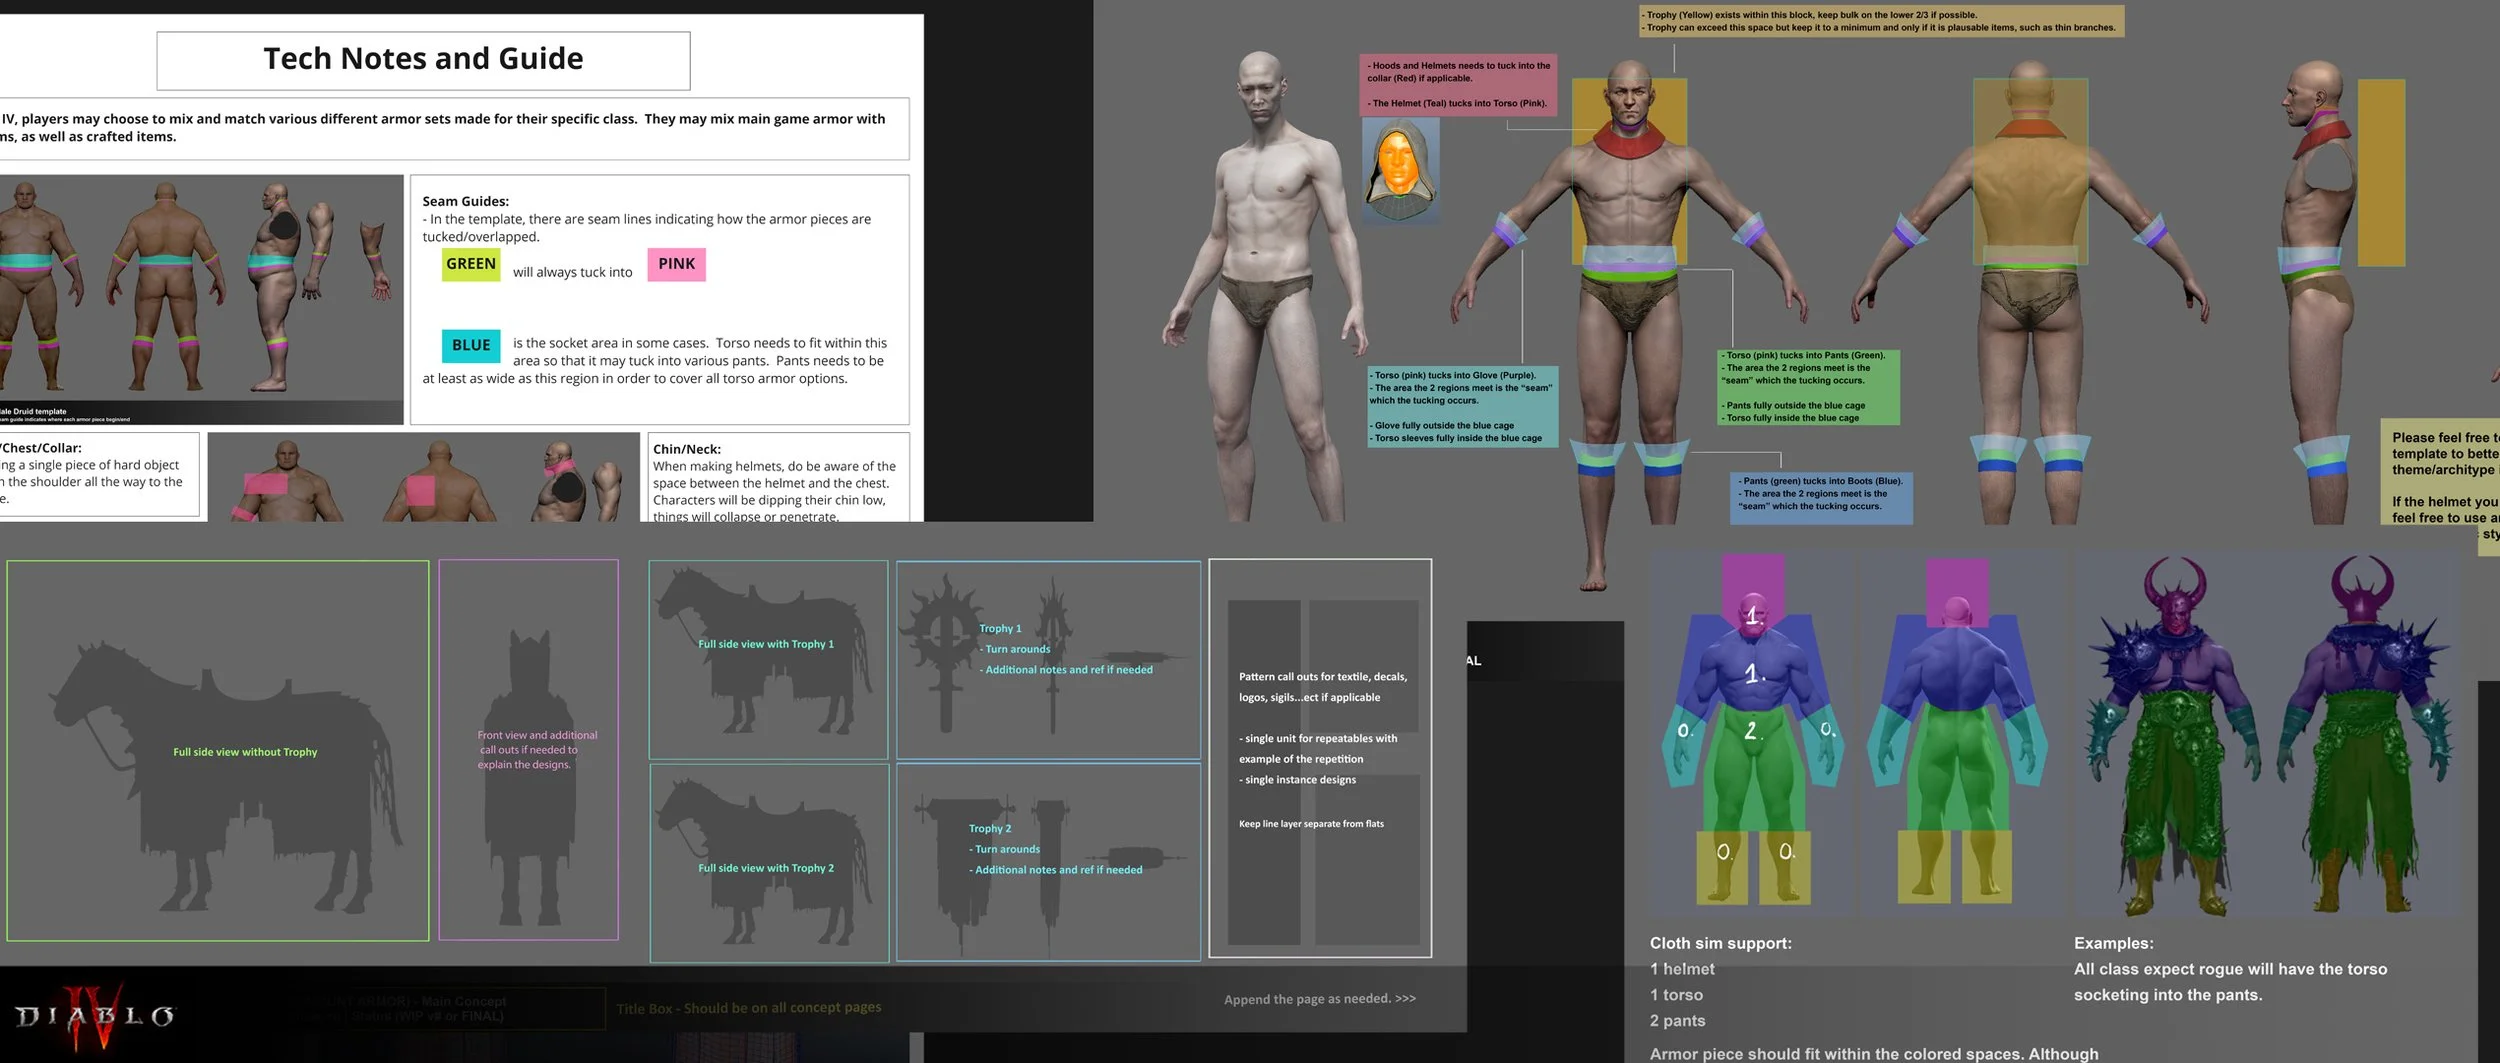Click the back-view figure with yellow torso block
This screenshot has height=1063, width=2500.
tap(2030, 290)
